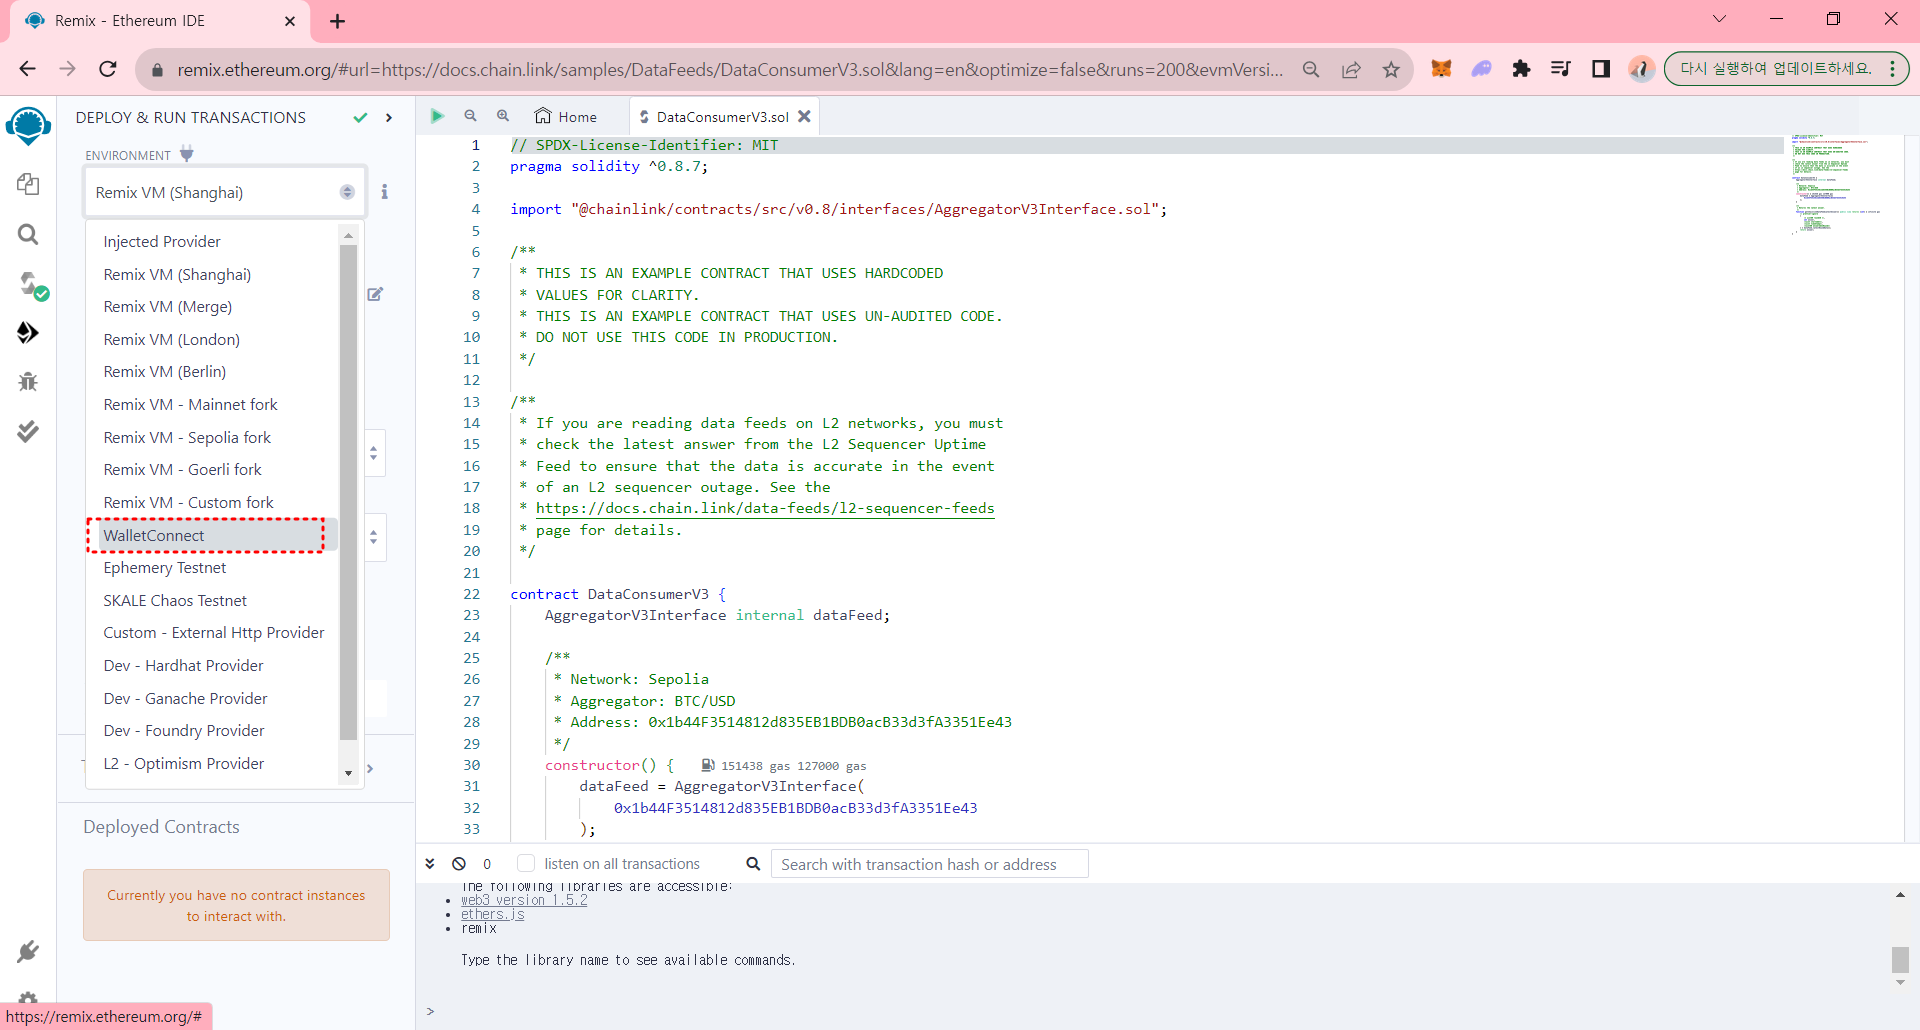The width and height of the screenshot is (1920, 1030).
Task: Open the File Explorer sidebar icon
Action: [x=28, y=184]
